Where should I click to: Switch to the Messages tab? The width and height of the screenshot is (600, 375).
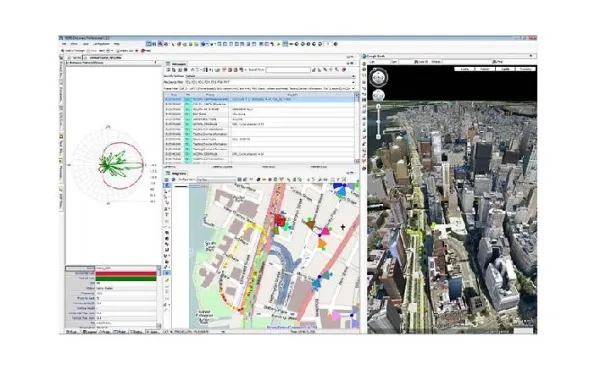click(x=177, y=64)
